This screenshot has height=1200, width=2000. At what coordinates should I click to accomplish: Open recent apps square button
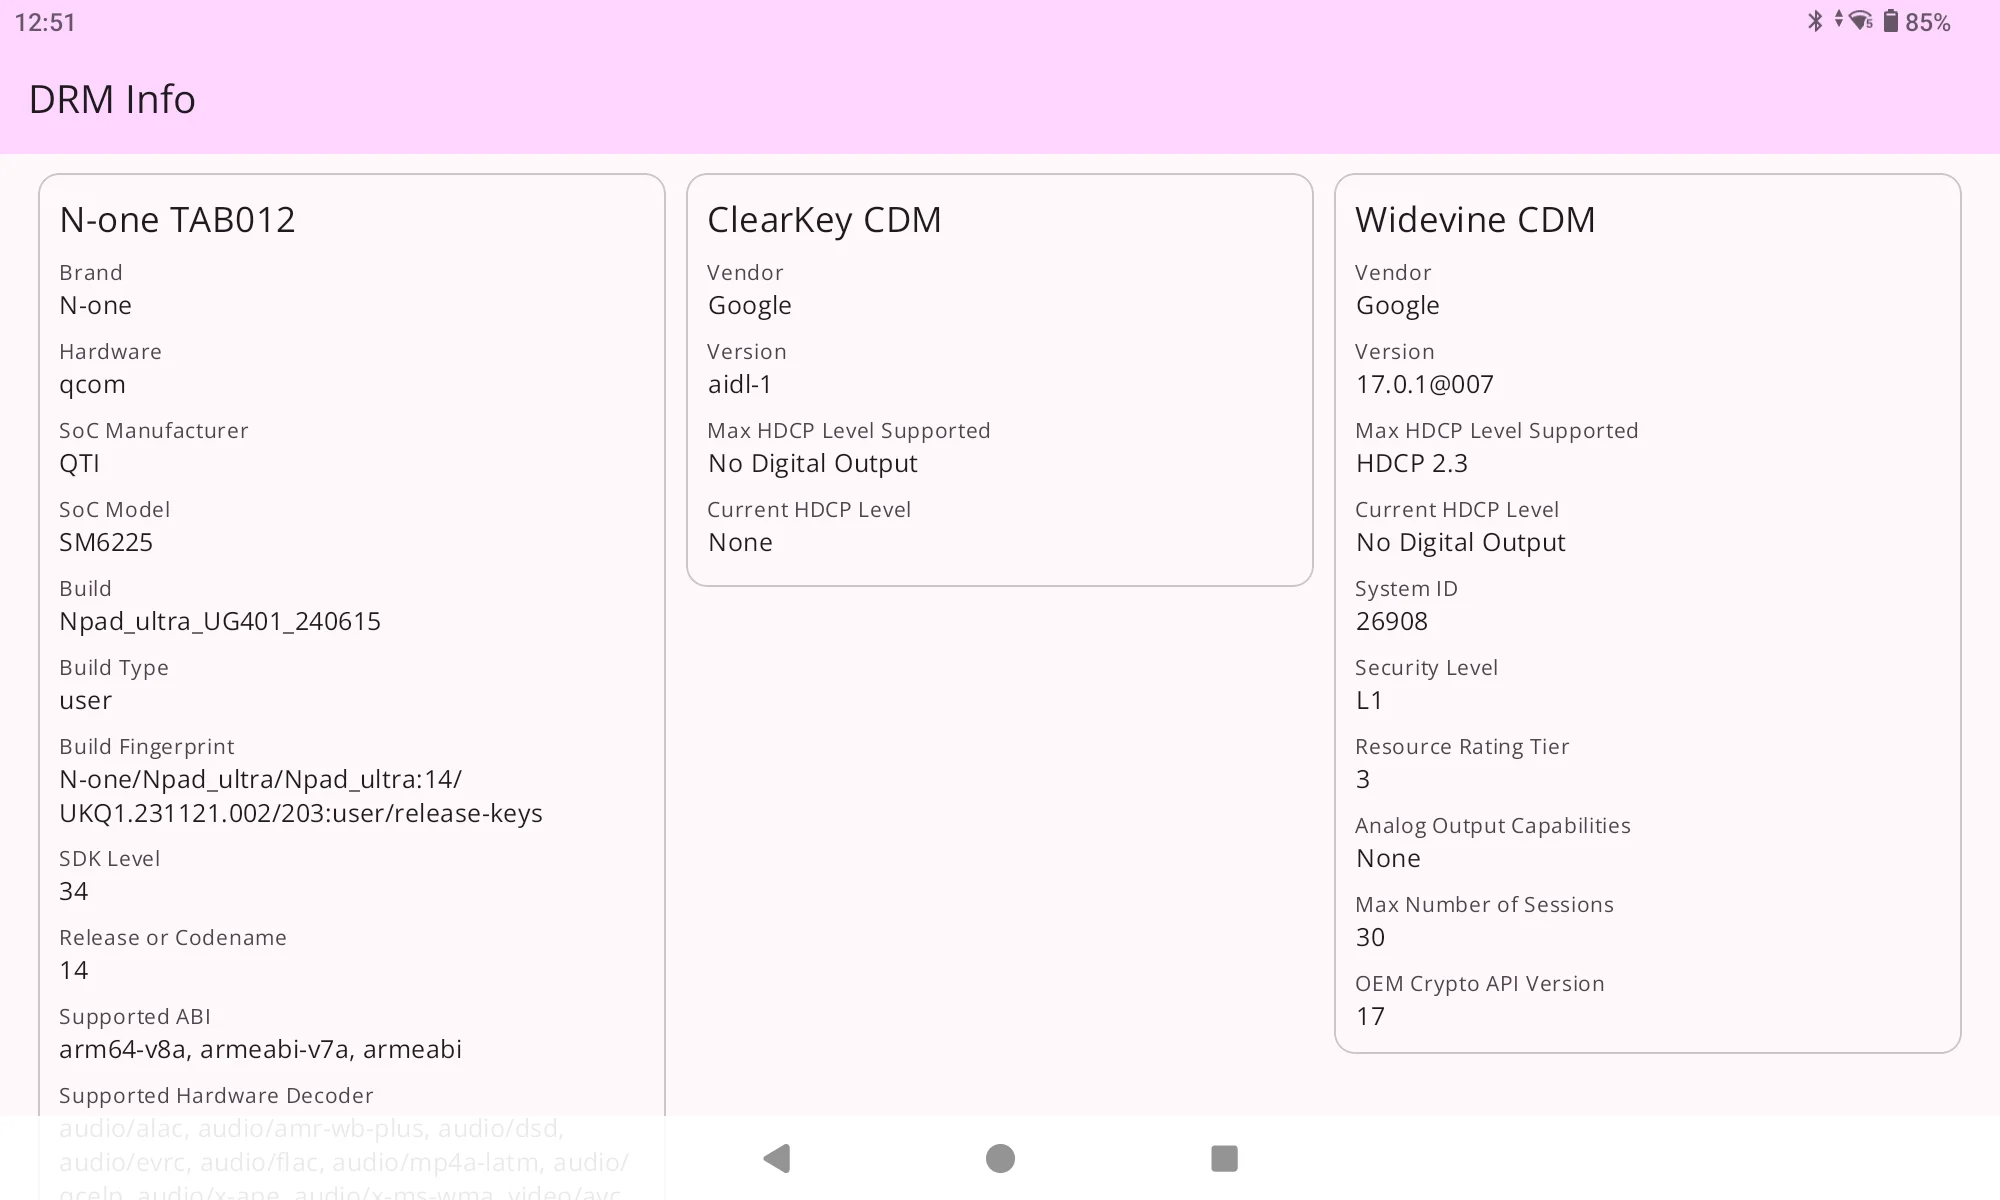1224,1158
